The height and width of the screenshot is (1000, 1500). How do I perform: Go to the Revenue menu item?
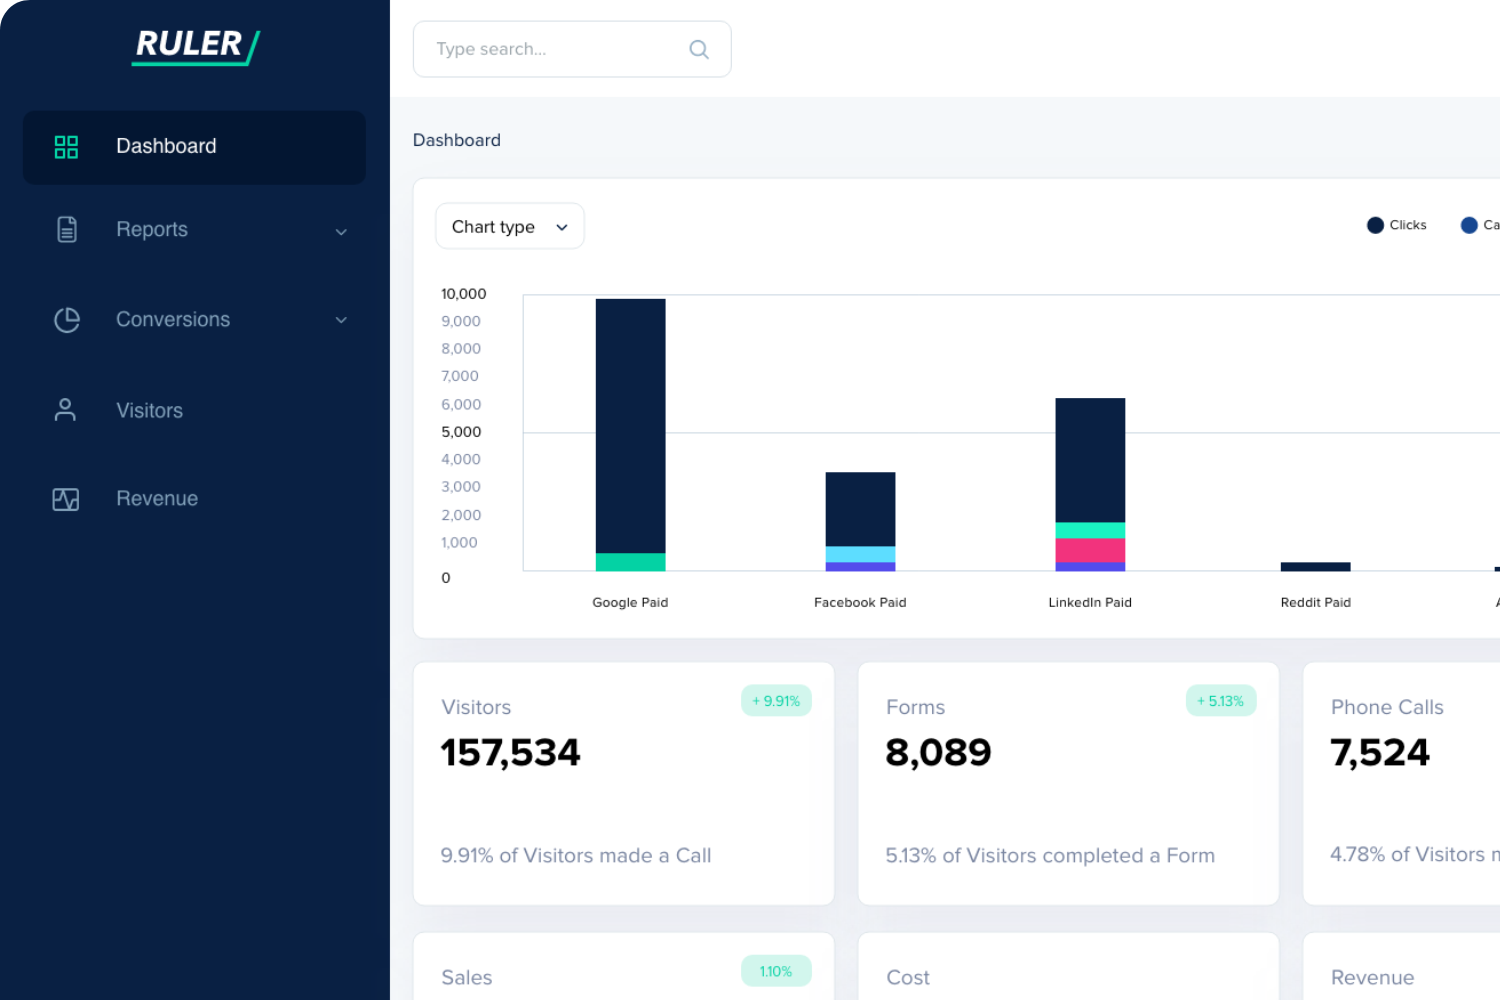157,499
